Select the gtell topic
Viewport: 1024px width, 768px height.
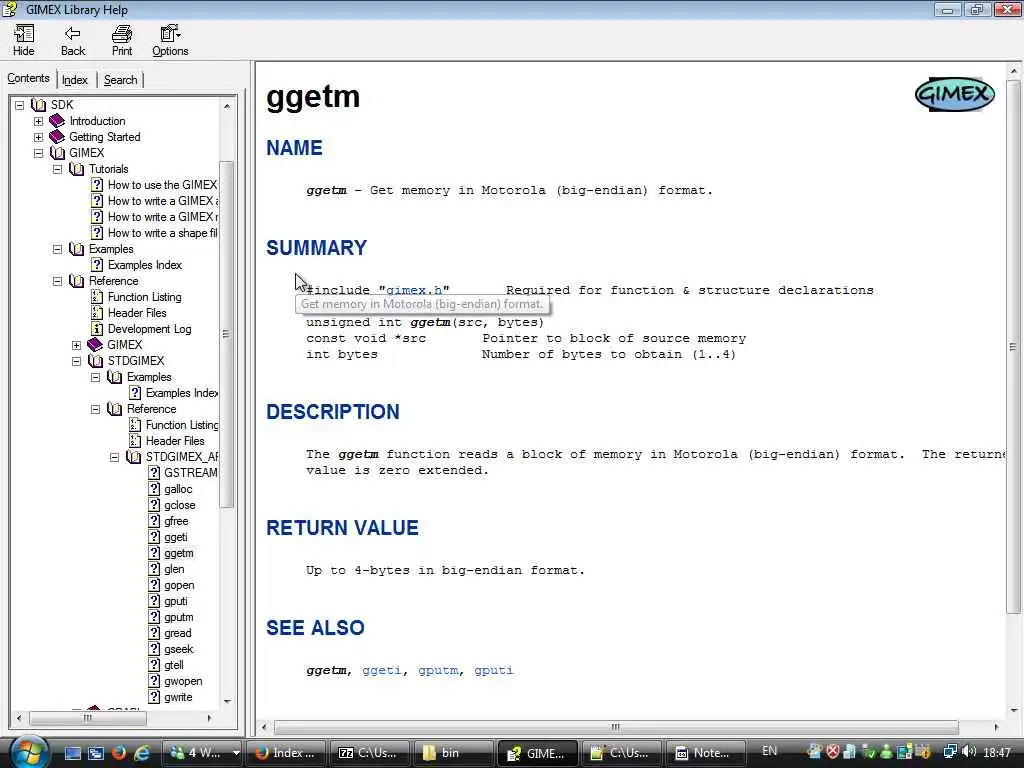click(x=174, y=665)
